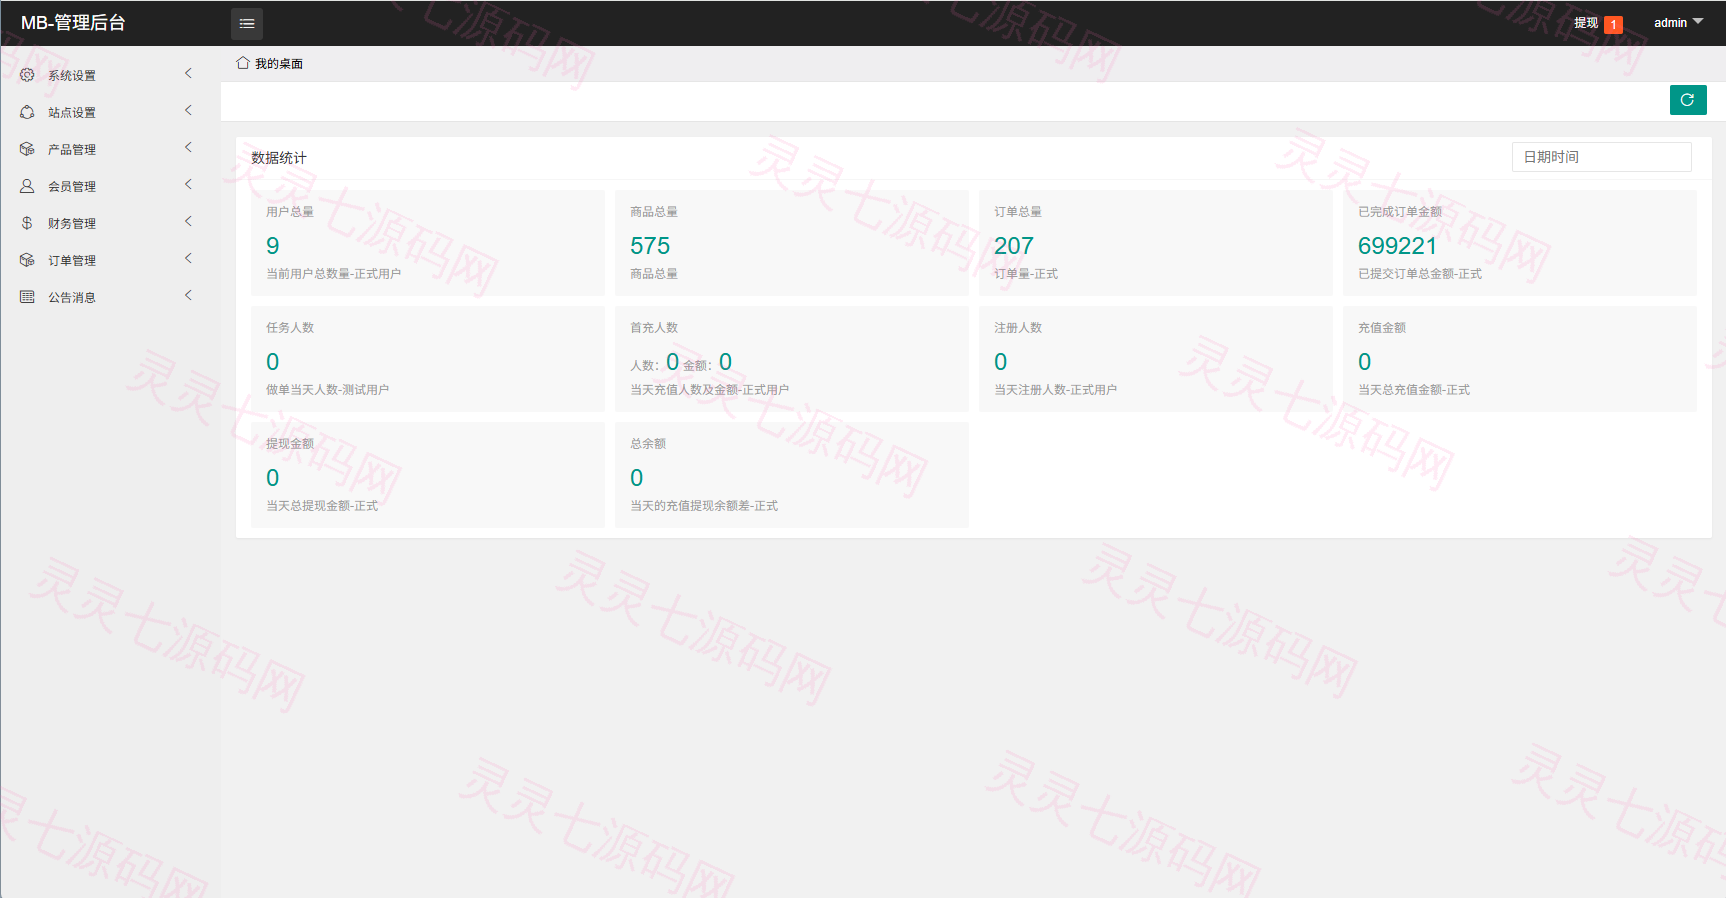Image resolution: width=1726 pixels, height=898 pixels.
Task: Click the 当天的充值提现余额差-正式 caption
Action: click(704, 506)
